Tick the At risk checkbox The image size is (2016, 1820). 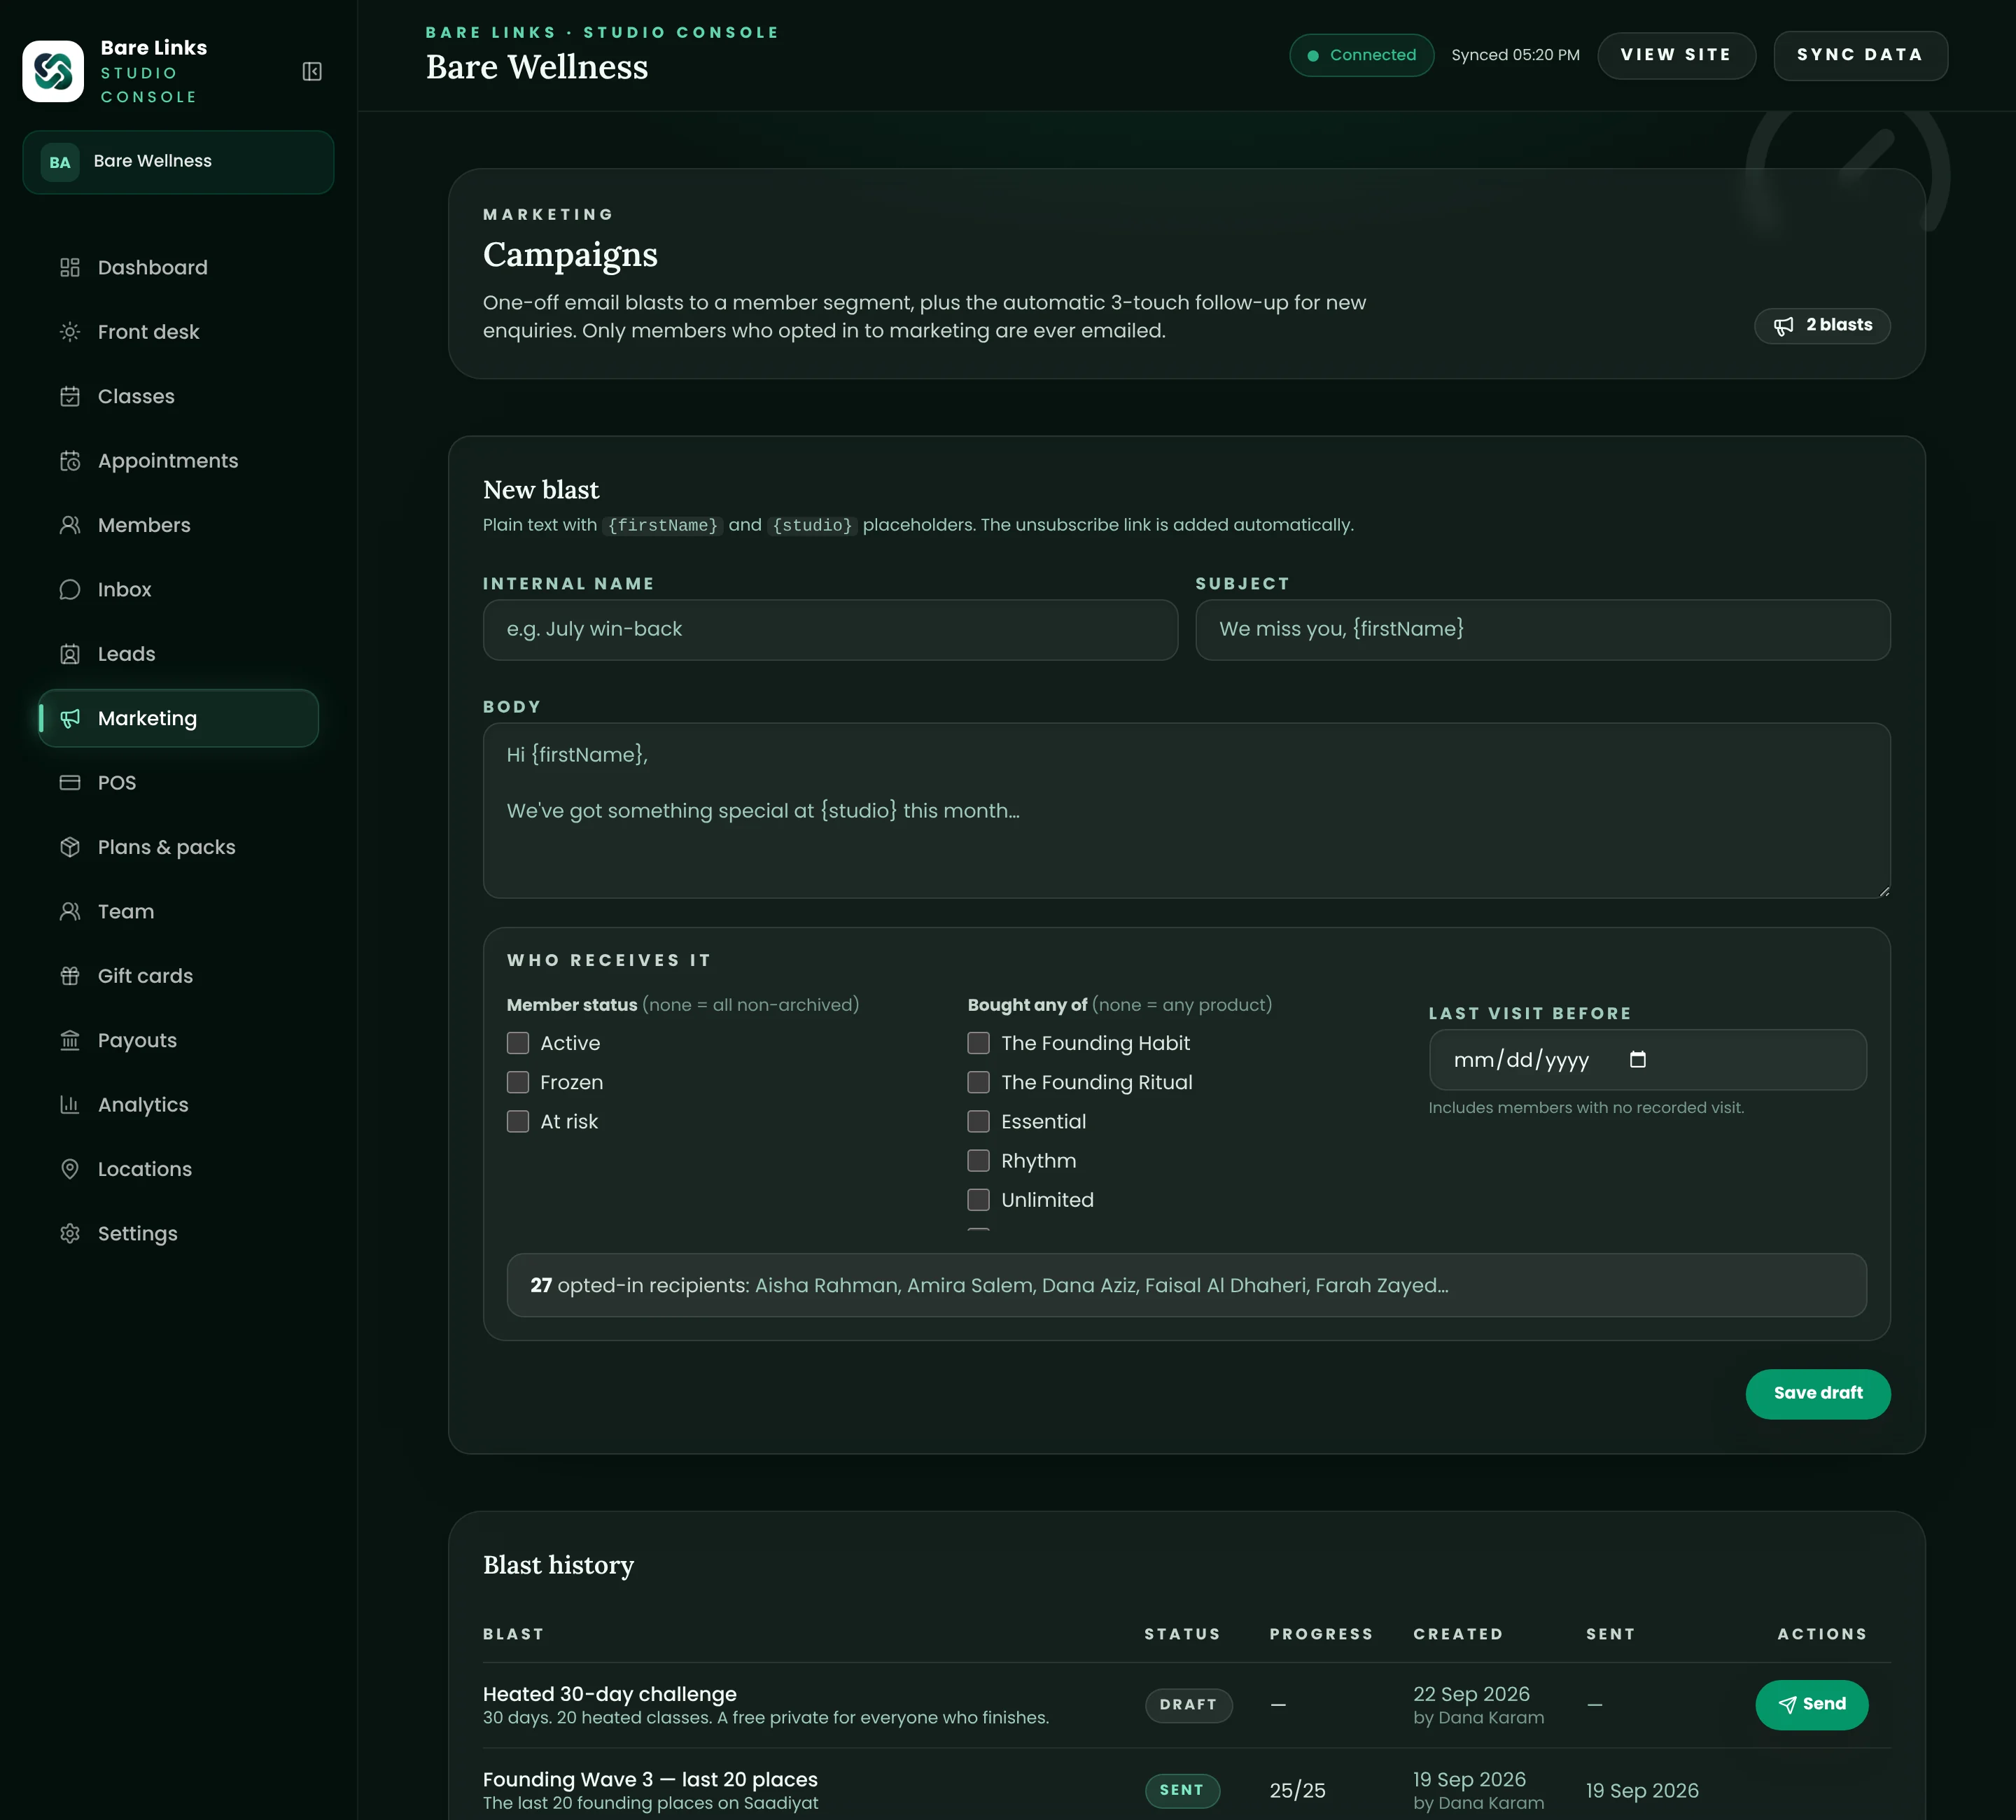(x=518, y=1121)
